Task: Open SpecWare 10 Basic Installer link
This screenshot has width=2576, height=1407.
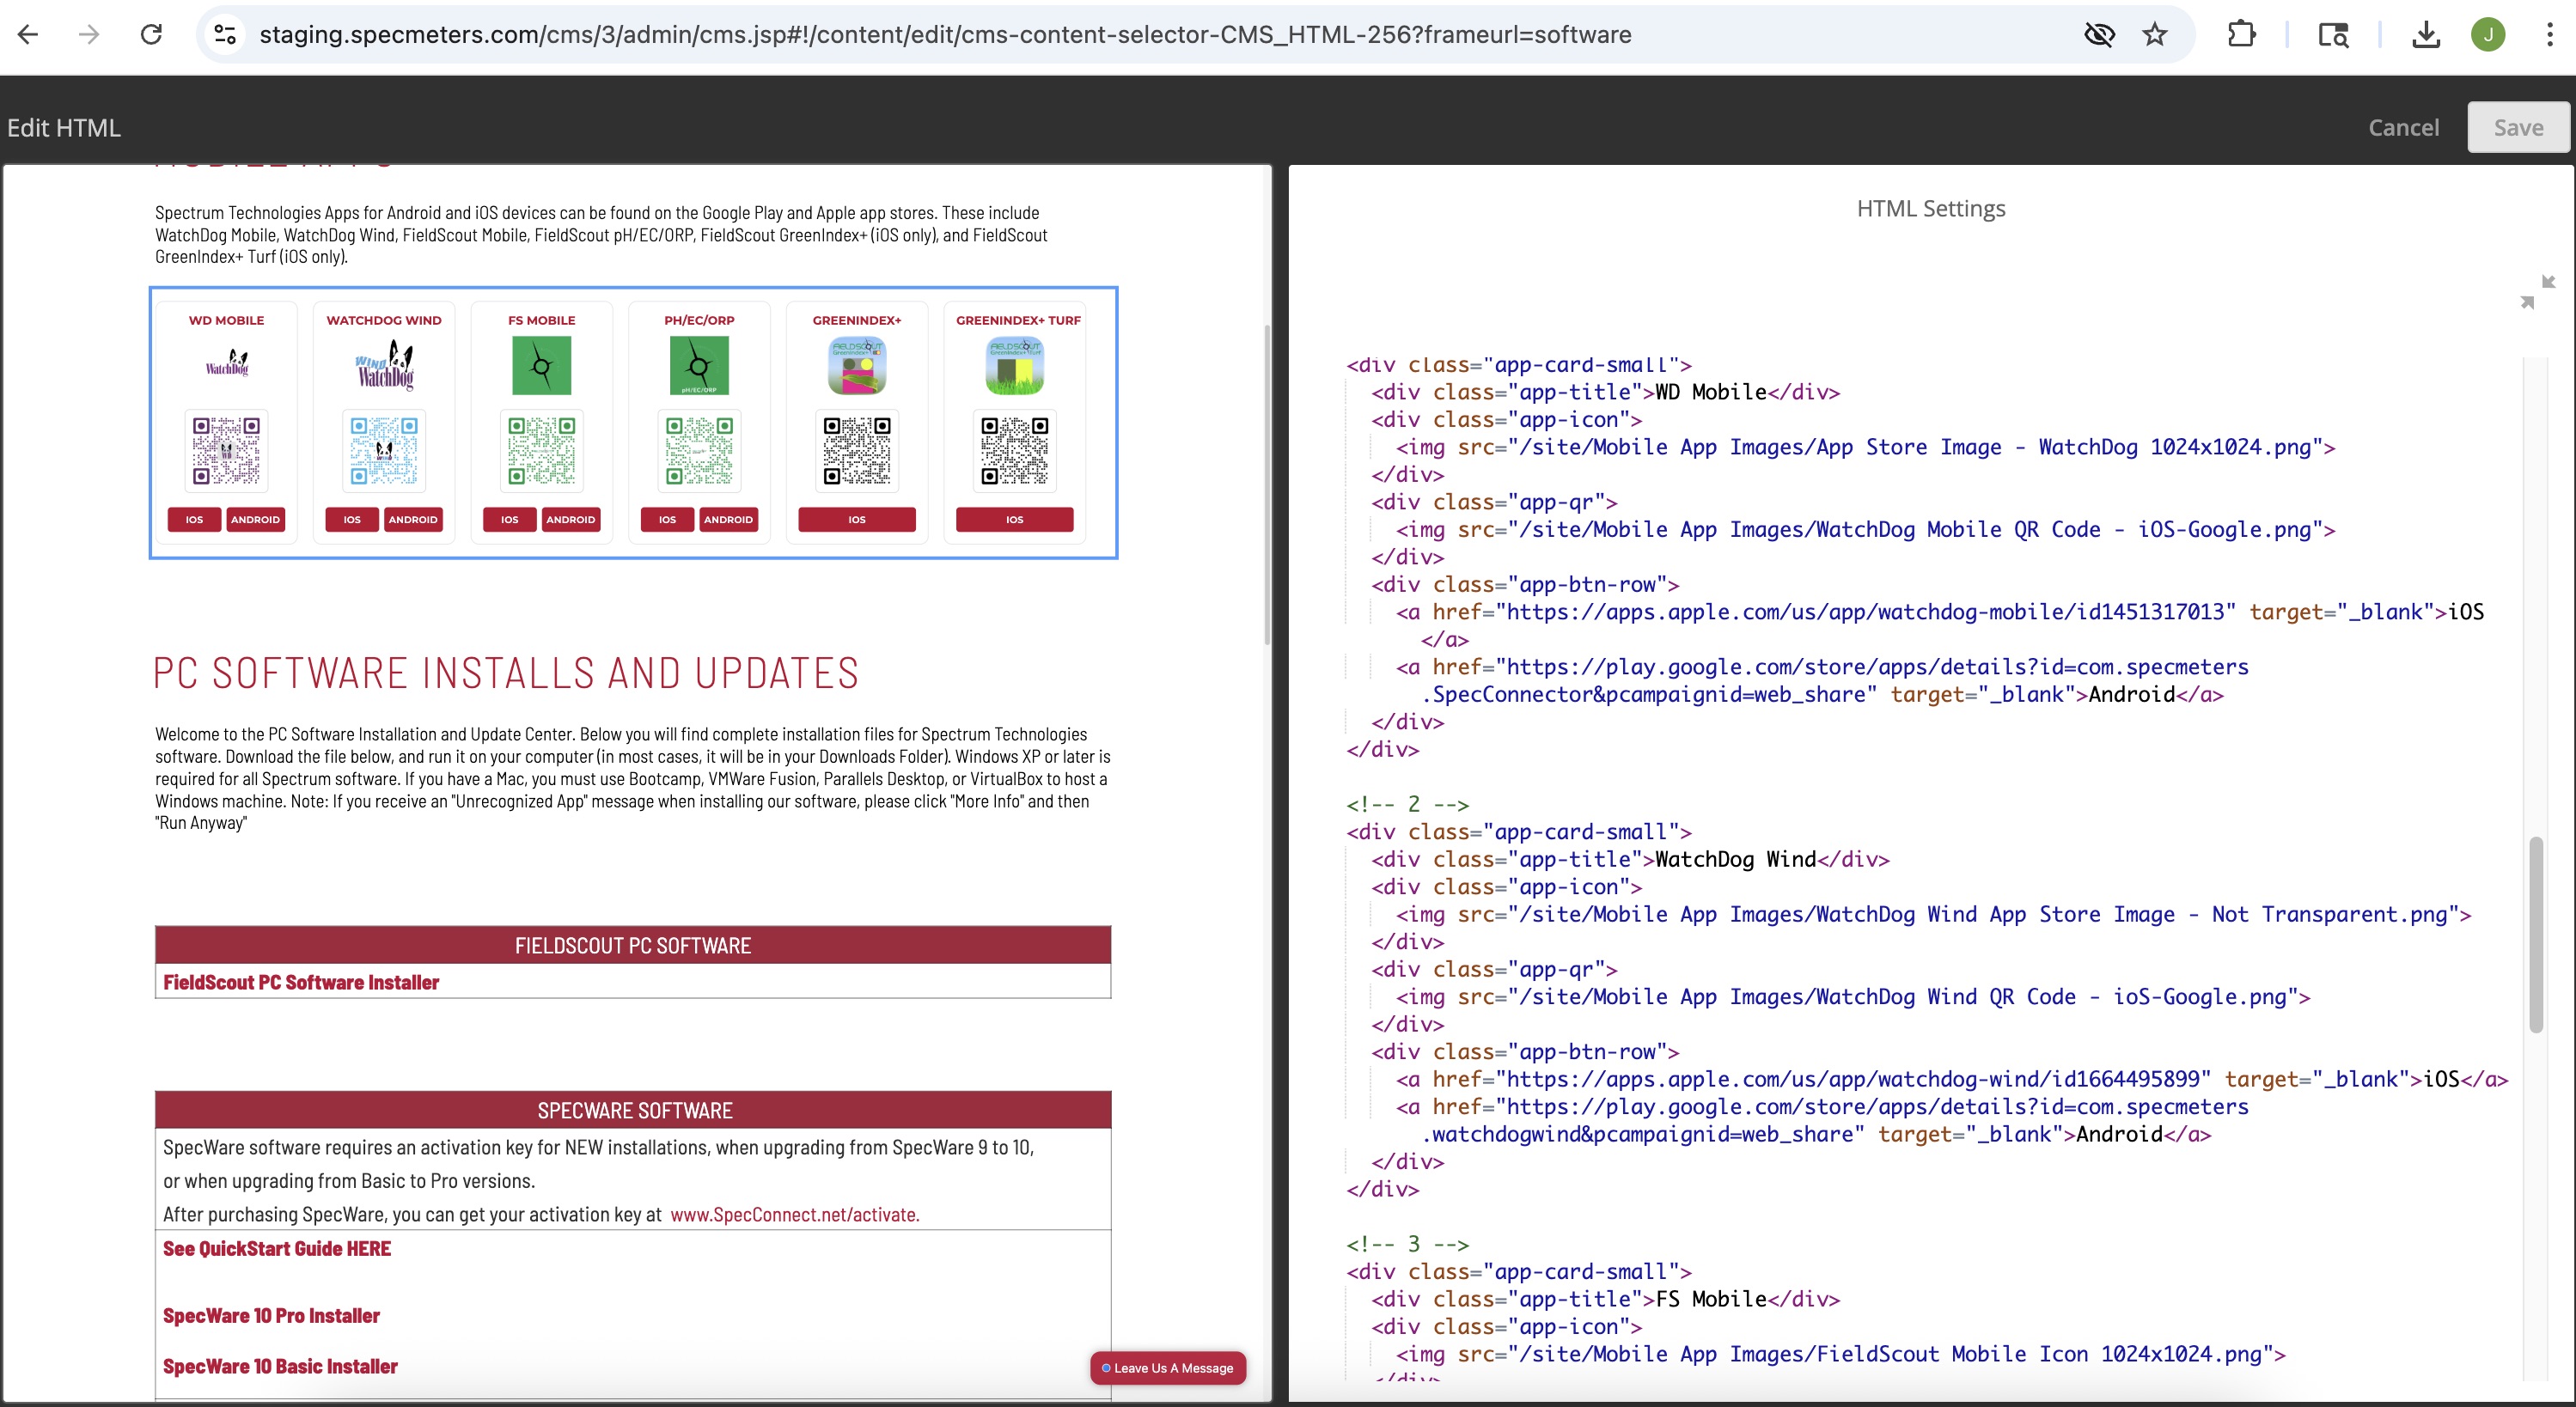Action: (280, 1366)
